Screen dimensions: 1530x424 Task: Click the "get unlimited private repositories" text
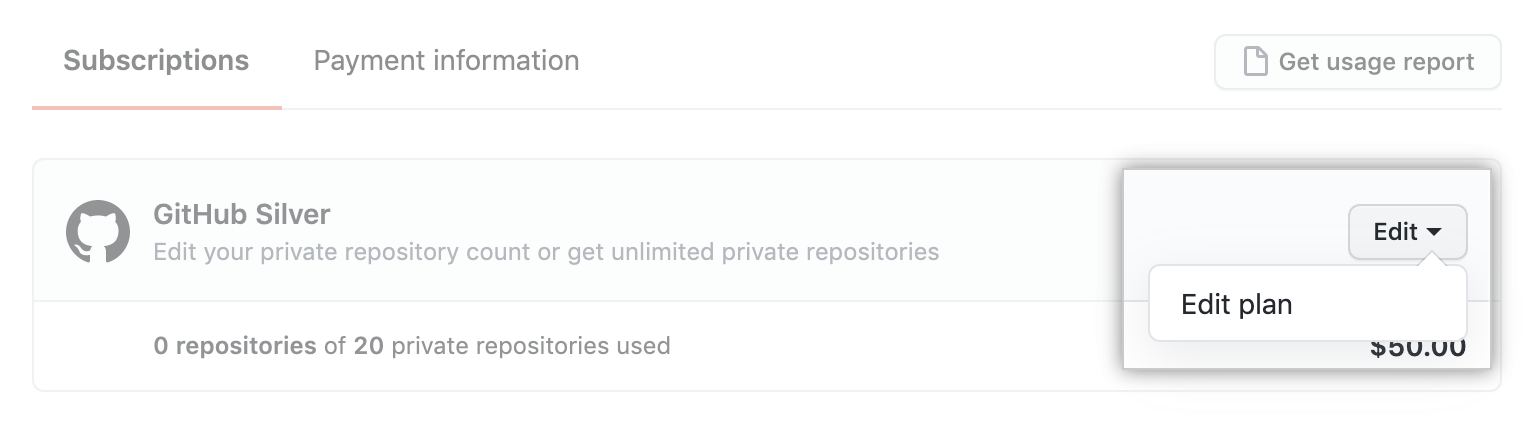click(x=753, y=251)
